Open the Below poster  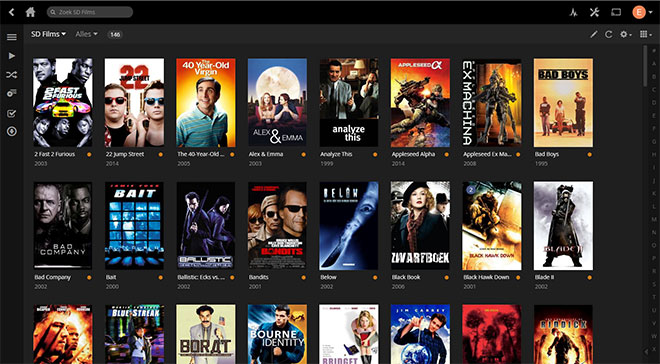click(349, 226)
